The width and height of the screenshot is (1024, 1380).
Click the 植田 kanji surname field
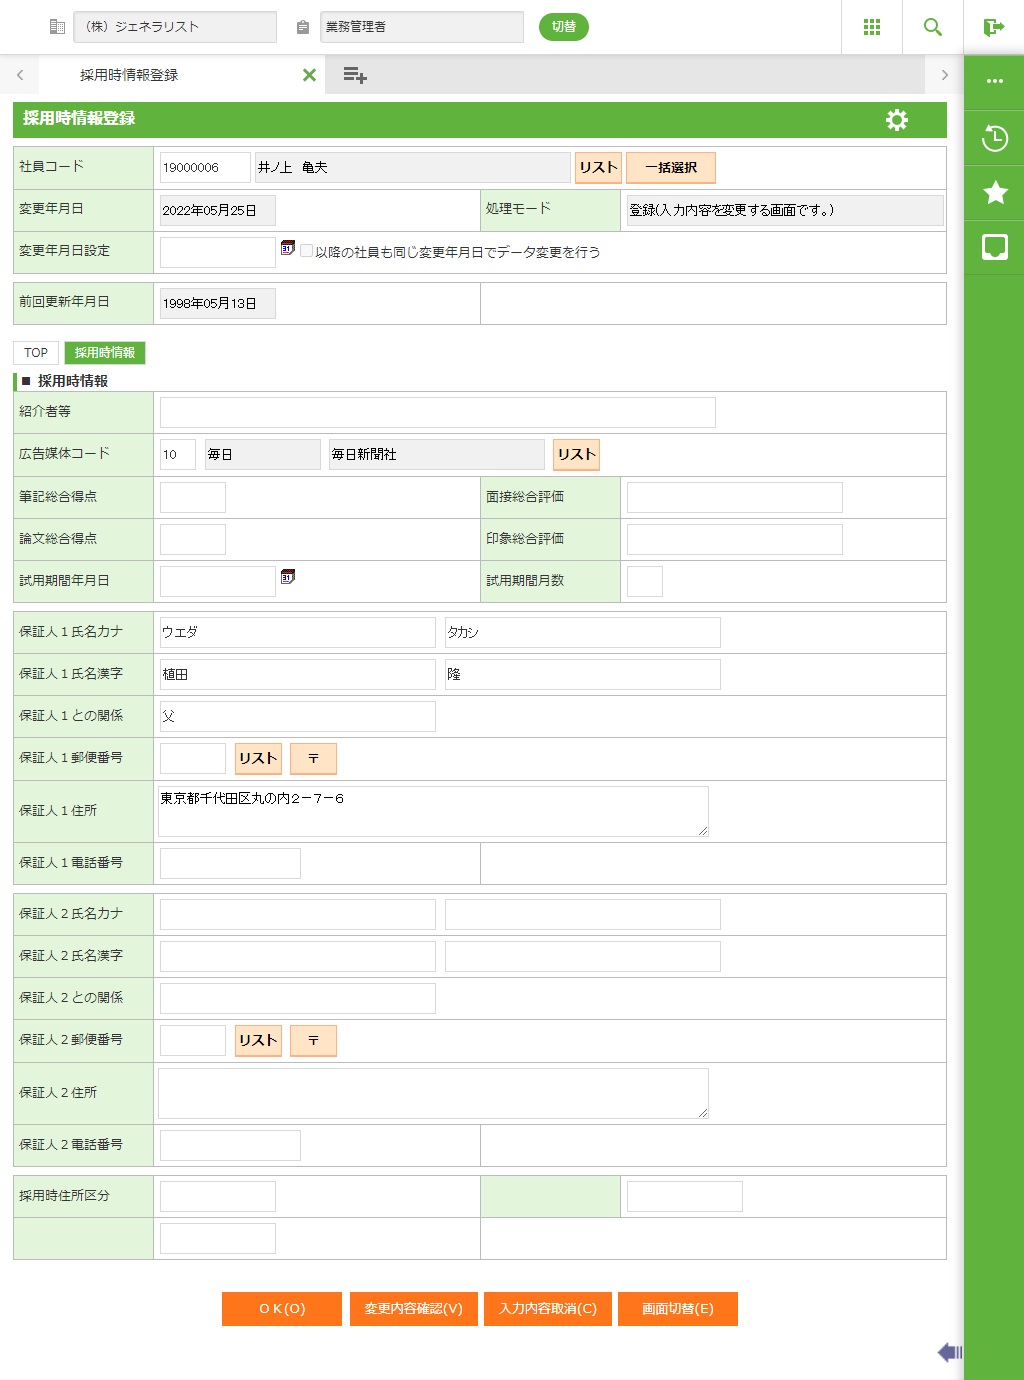tap(298, 675)
